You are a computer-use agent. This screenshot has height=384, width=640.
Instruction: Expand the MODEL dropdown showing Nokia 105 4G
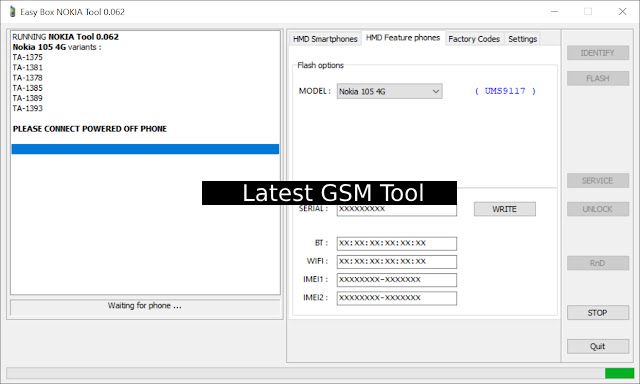click(389, 91)
